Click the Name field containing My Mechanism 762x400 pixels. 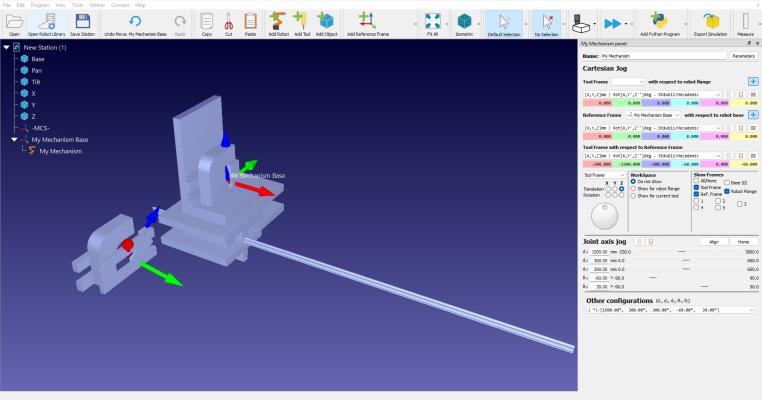coord(663,56)
